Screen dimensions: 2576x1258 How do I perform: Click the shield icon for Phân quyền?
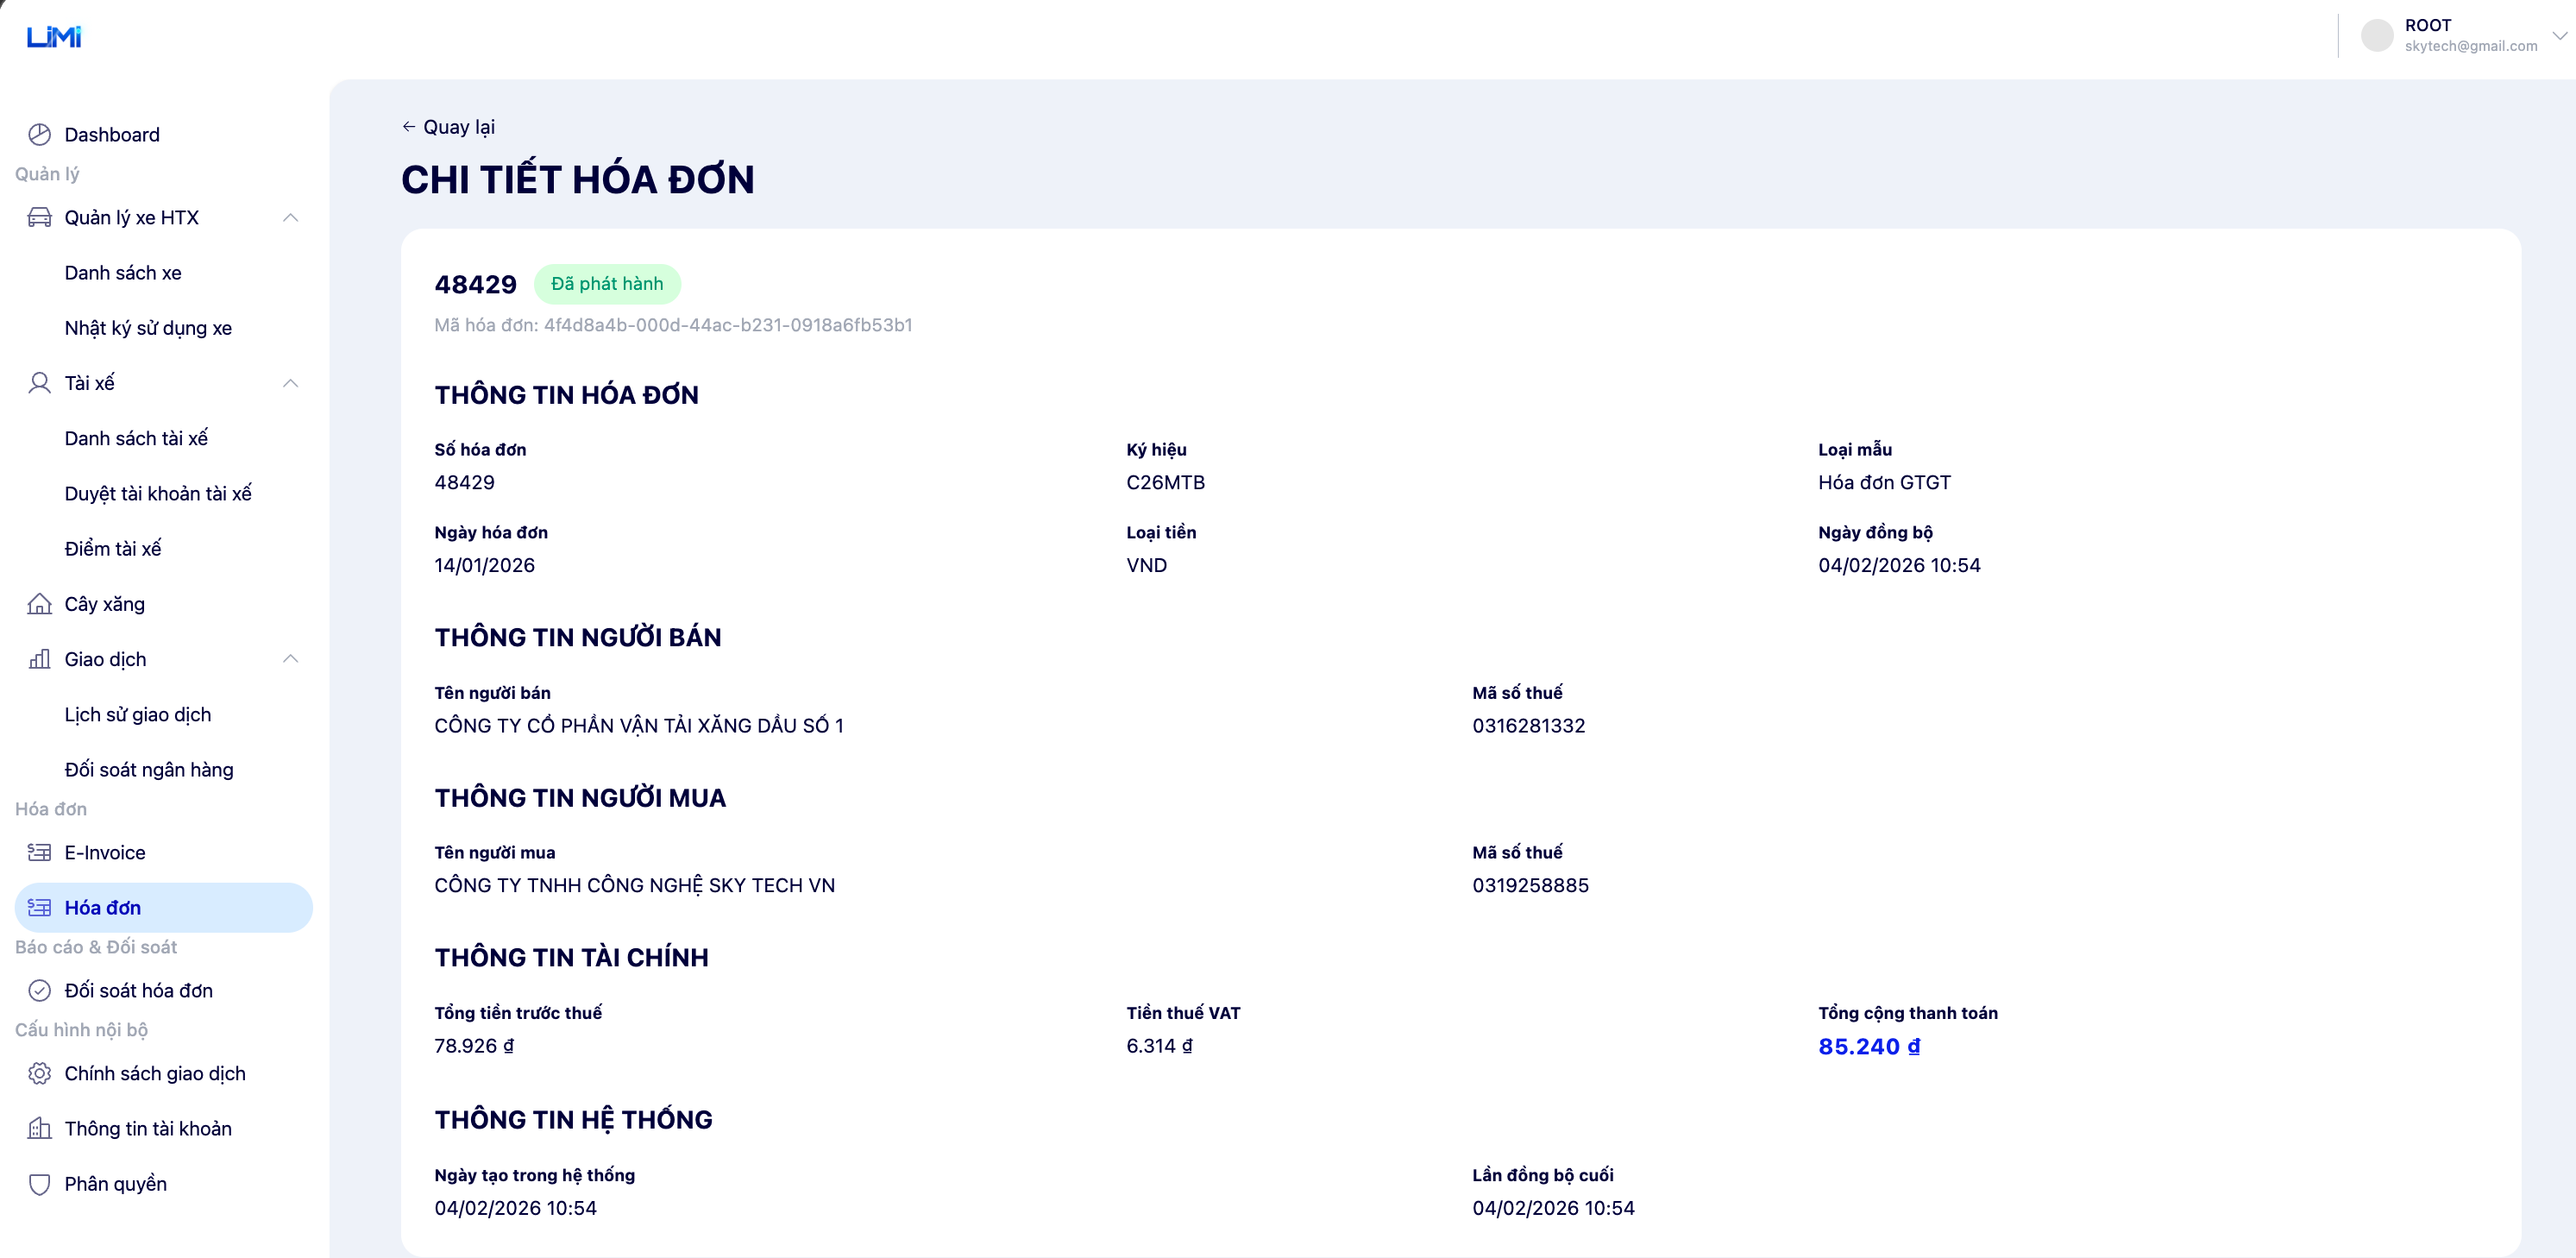(39, 1184)
